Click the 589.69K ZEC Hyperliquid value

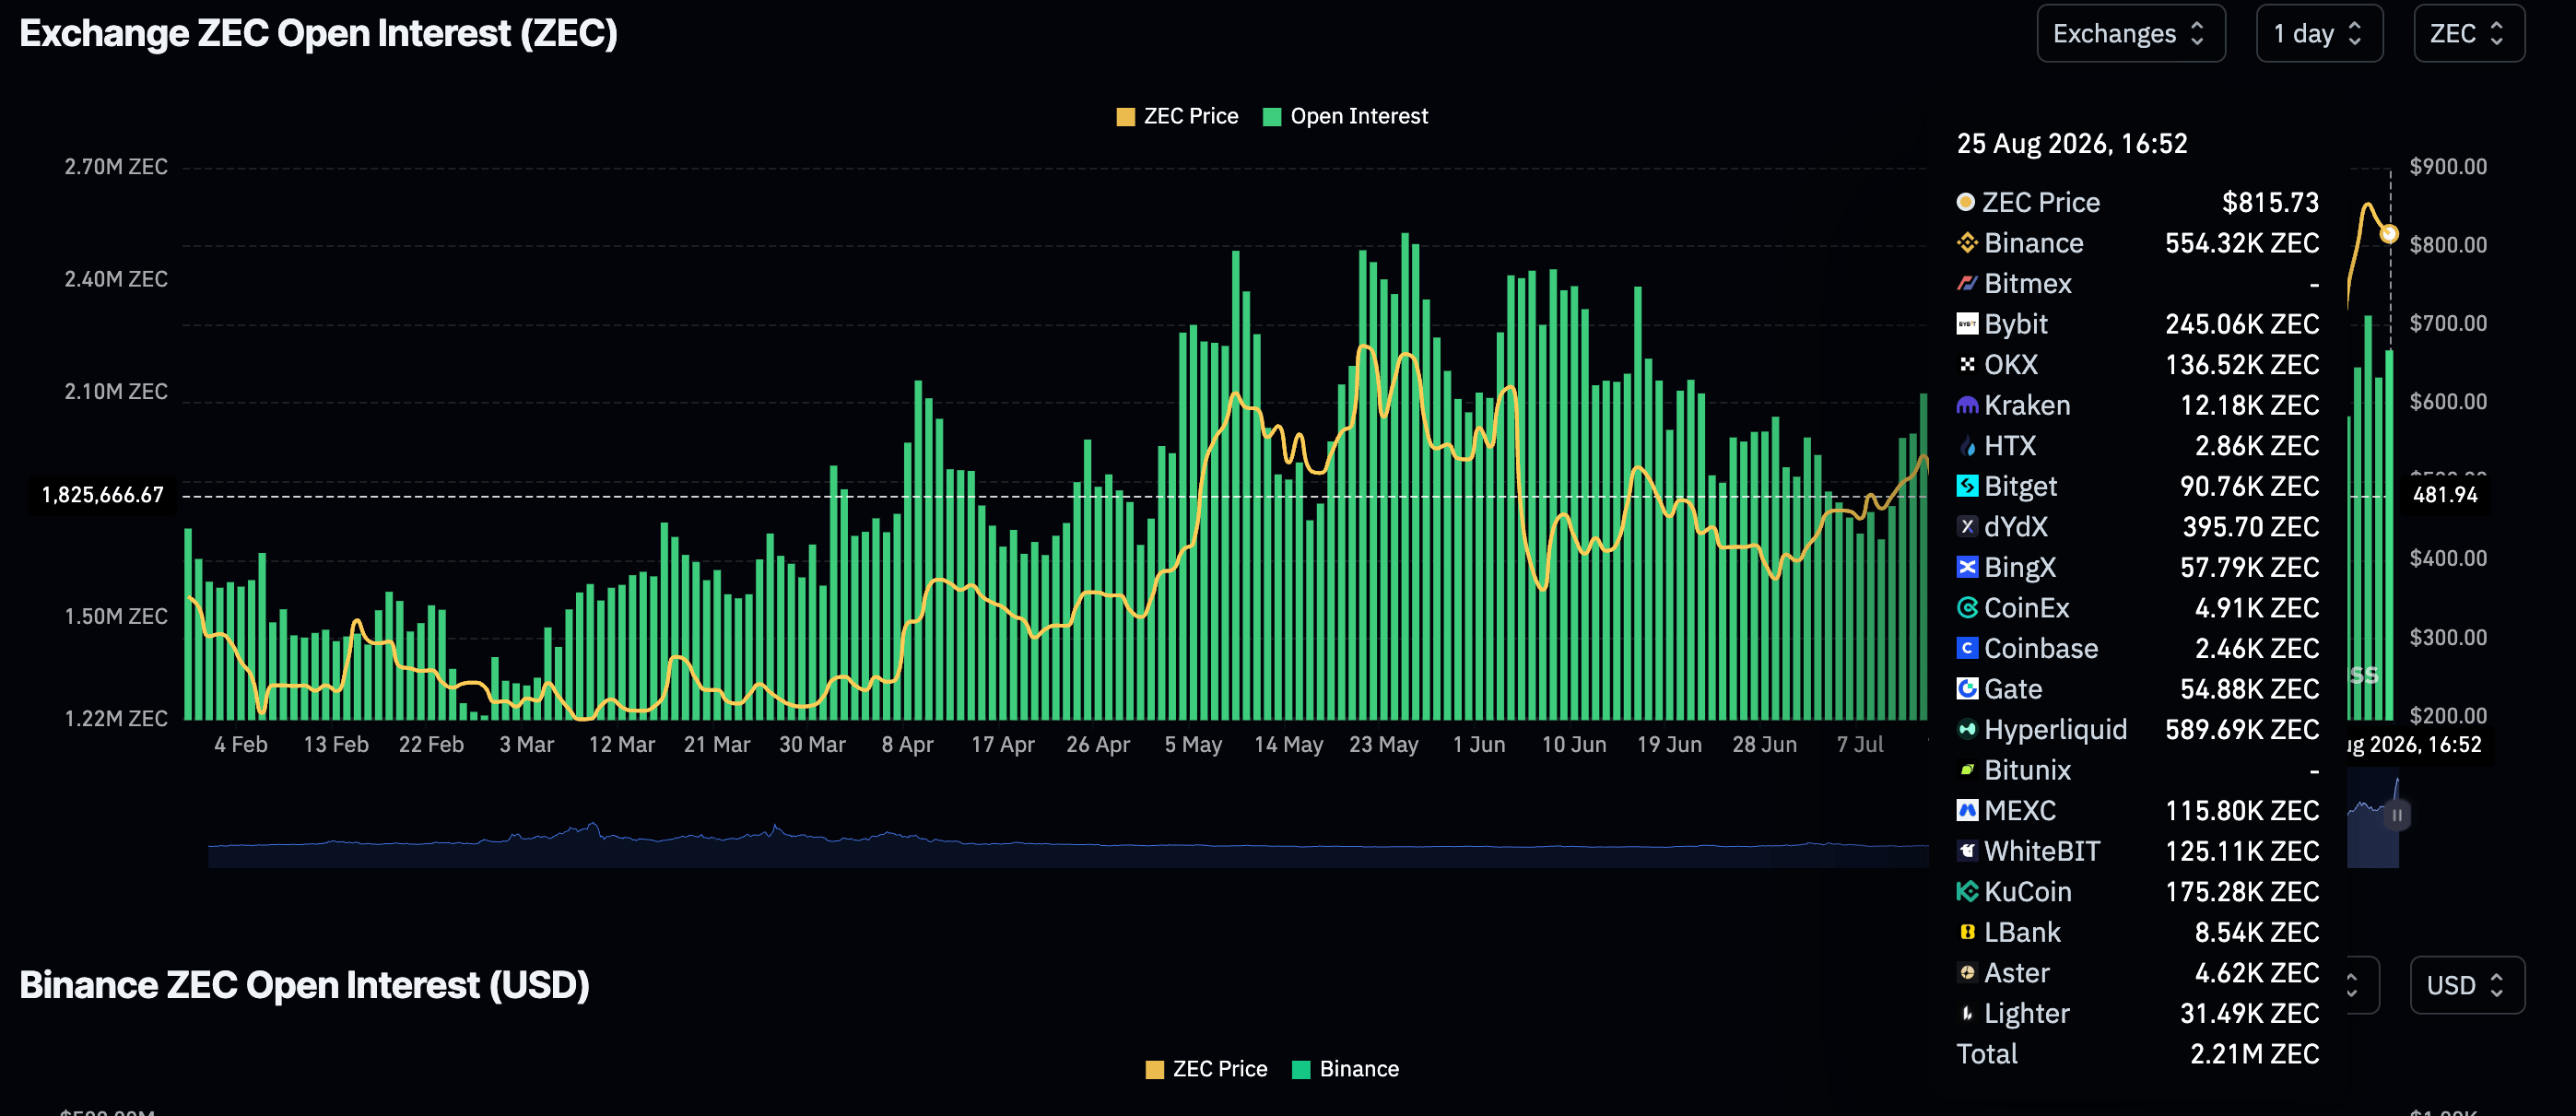click(x=2242, y=729)
